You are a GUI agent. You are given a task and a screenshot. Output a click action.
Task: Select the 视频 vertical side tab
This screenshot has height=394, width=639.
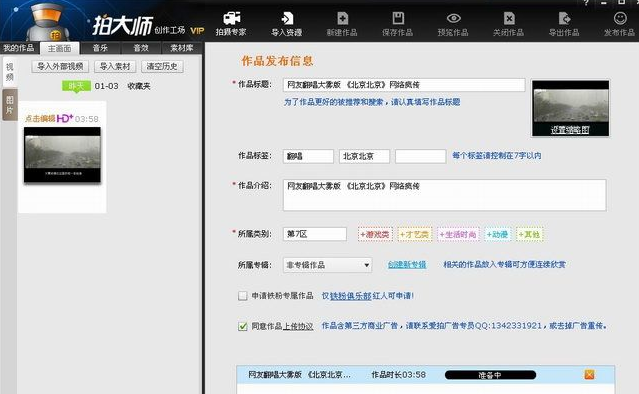pyautogui.click(x=9, y=72)
